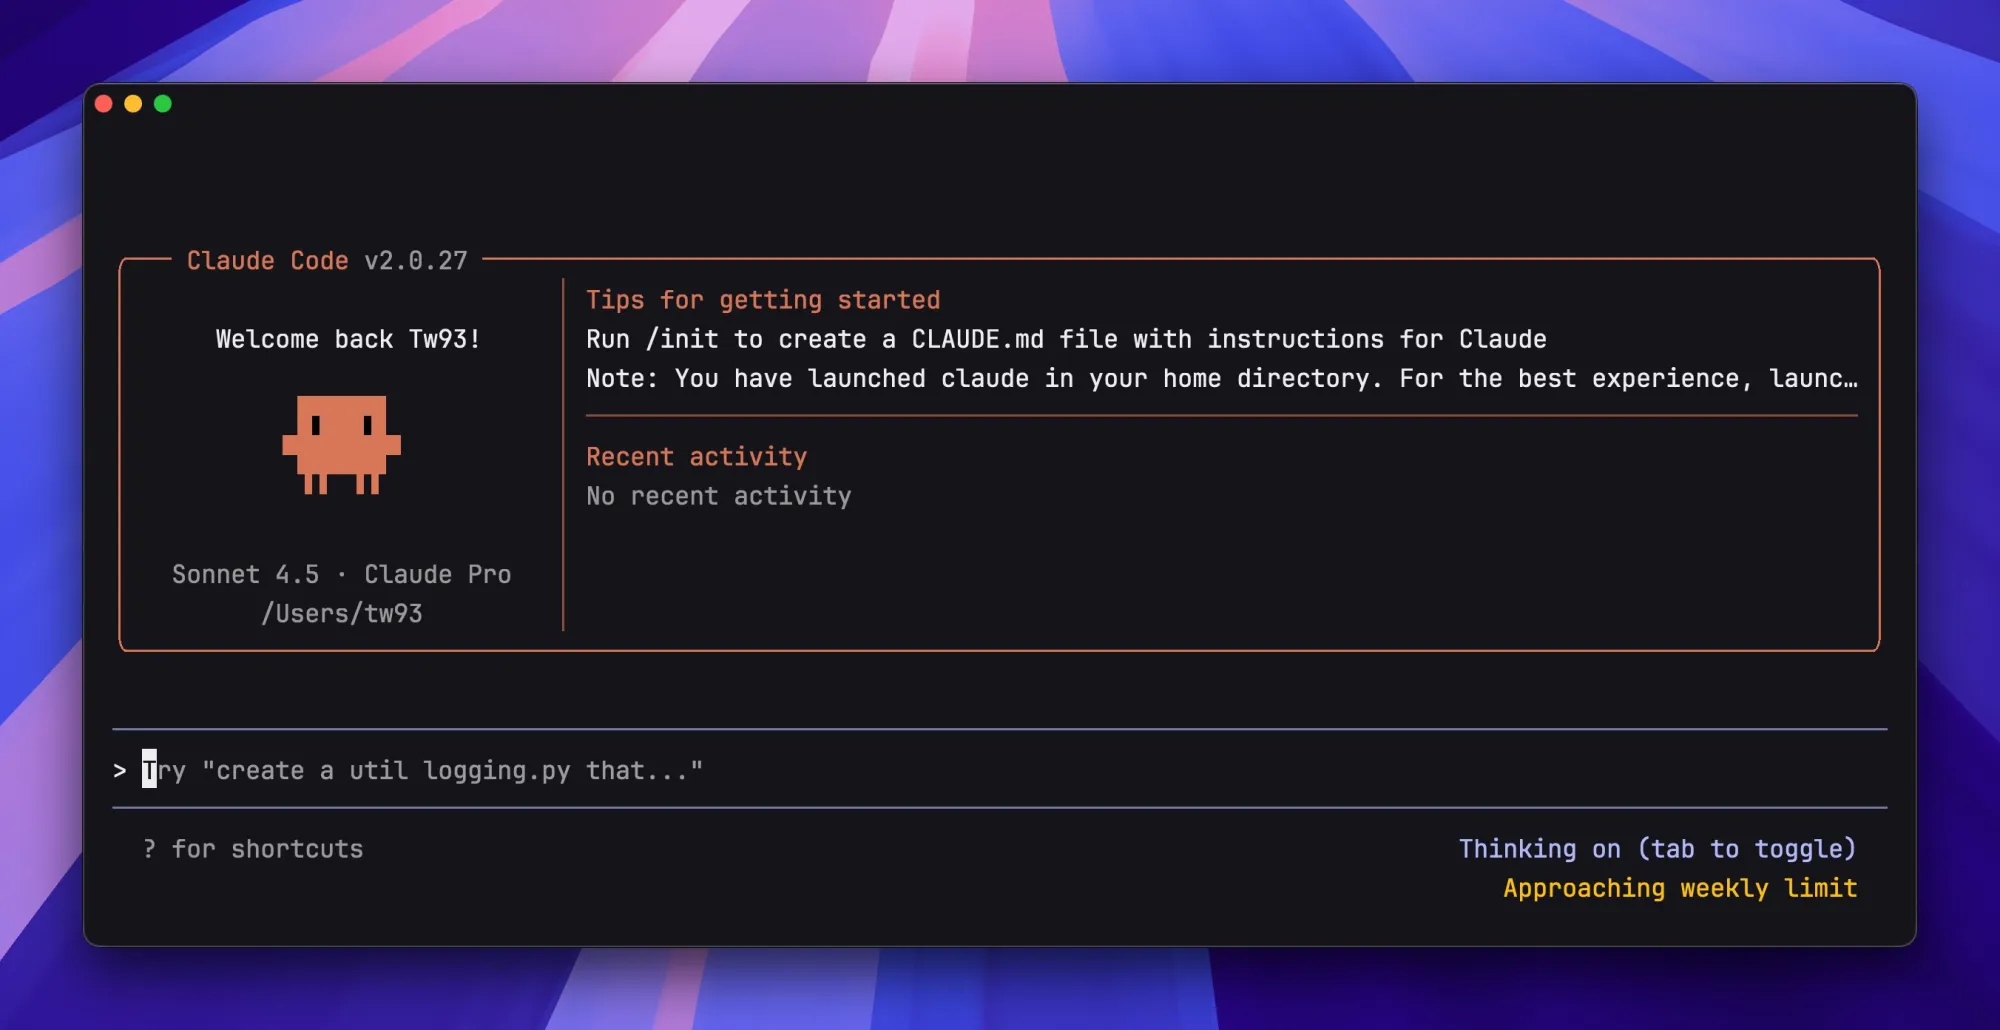
Task: Click the v2.0.27 version number
Action: 415,261
